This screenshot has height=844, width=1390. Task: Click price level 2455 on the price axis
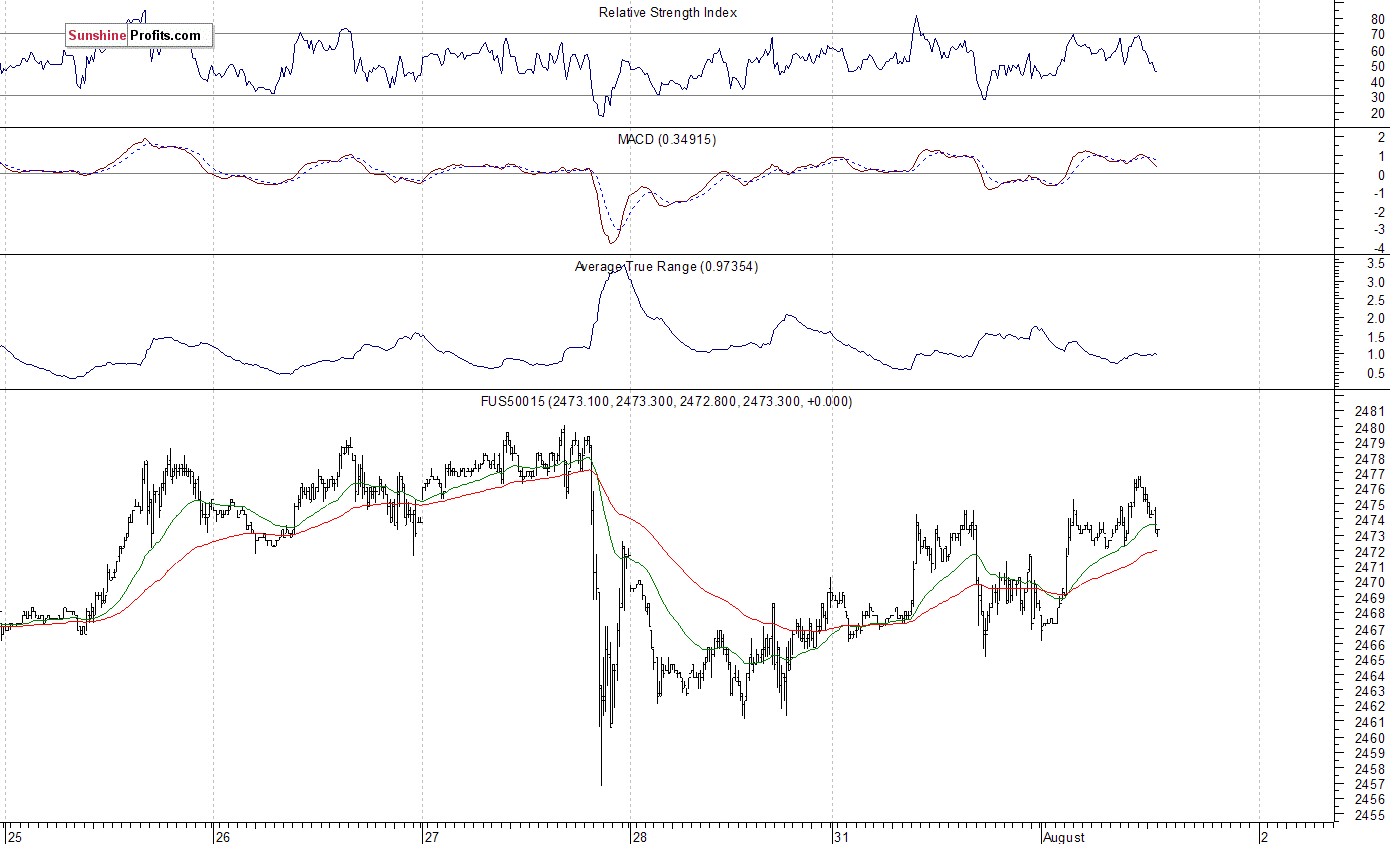[x=1371, y=816]
